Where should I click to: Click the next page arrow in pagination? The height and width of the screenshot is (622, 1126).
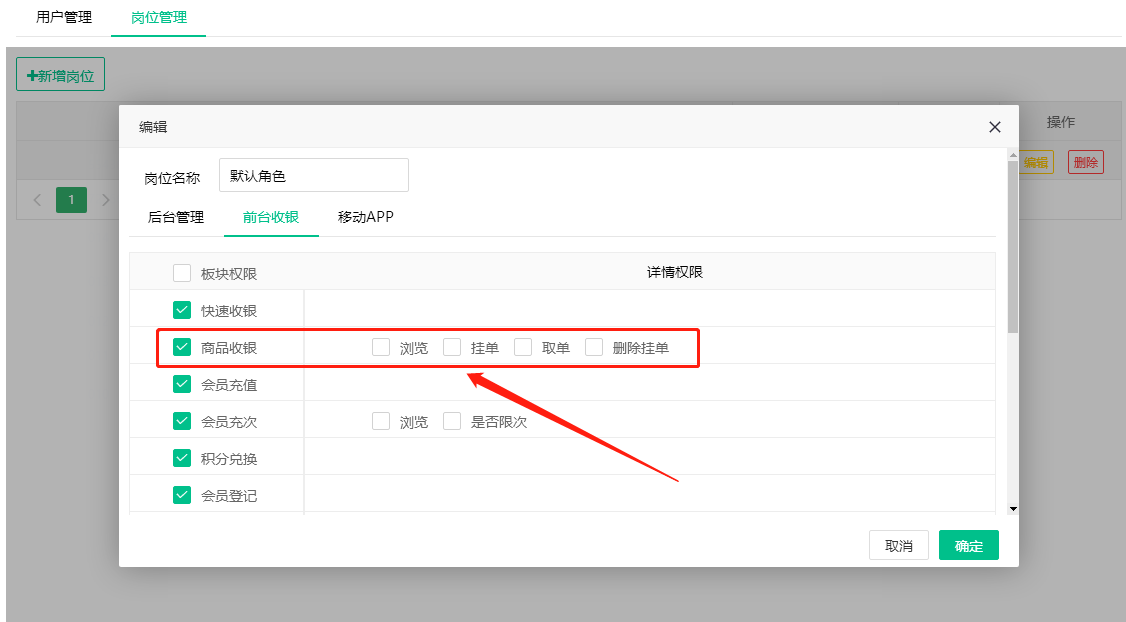105,200
